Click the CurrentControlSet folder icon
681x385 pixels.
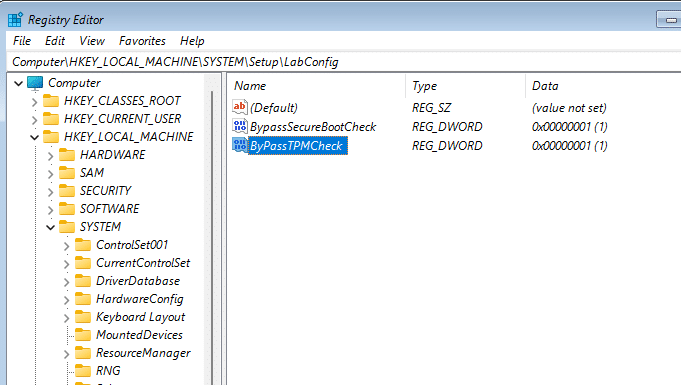[x=83, y=263]
